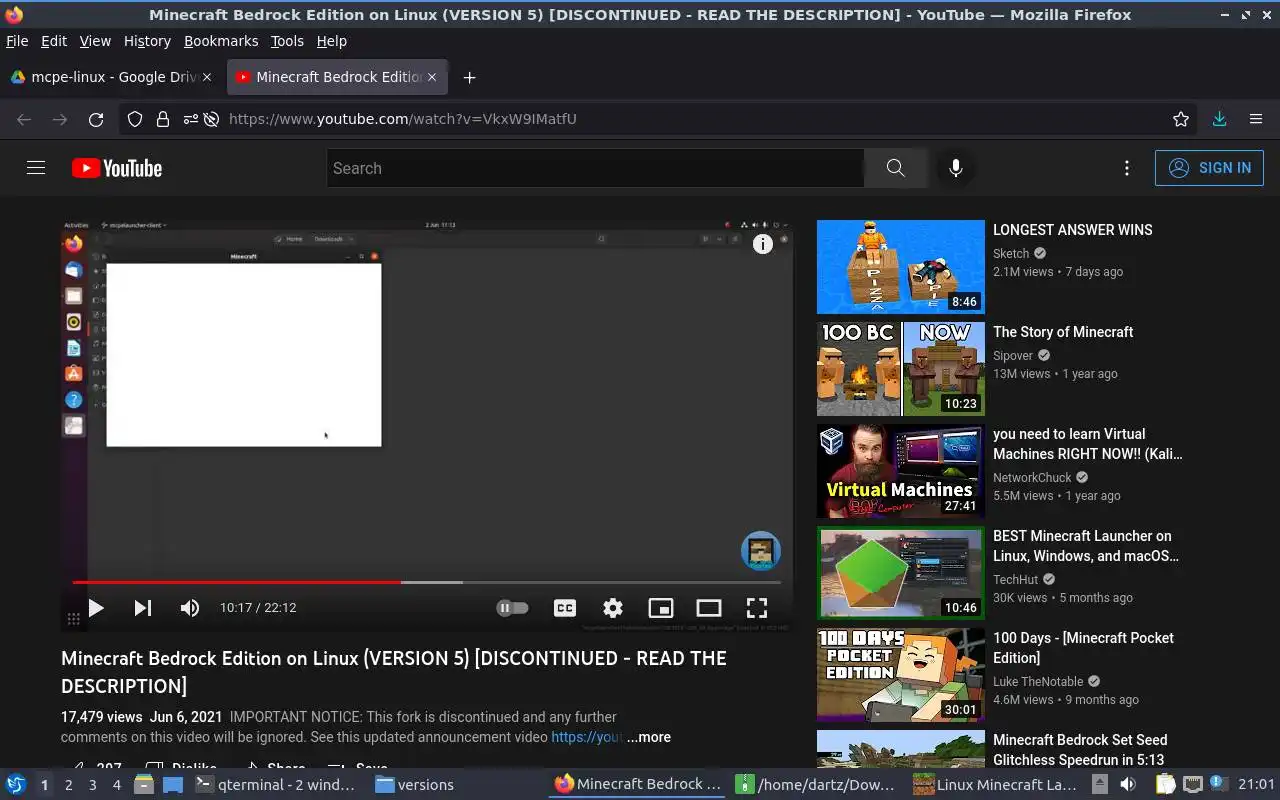Click the channel watermark in video
Viewport: 1280px width, 800px height.
(761, 551)
